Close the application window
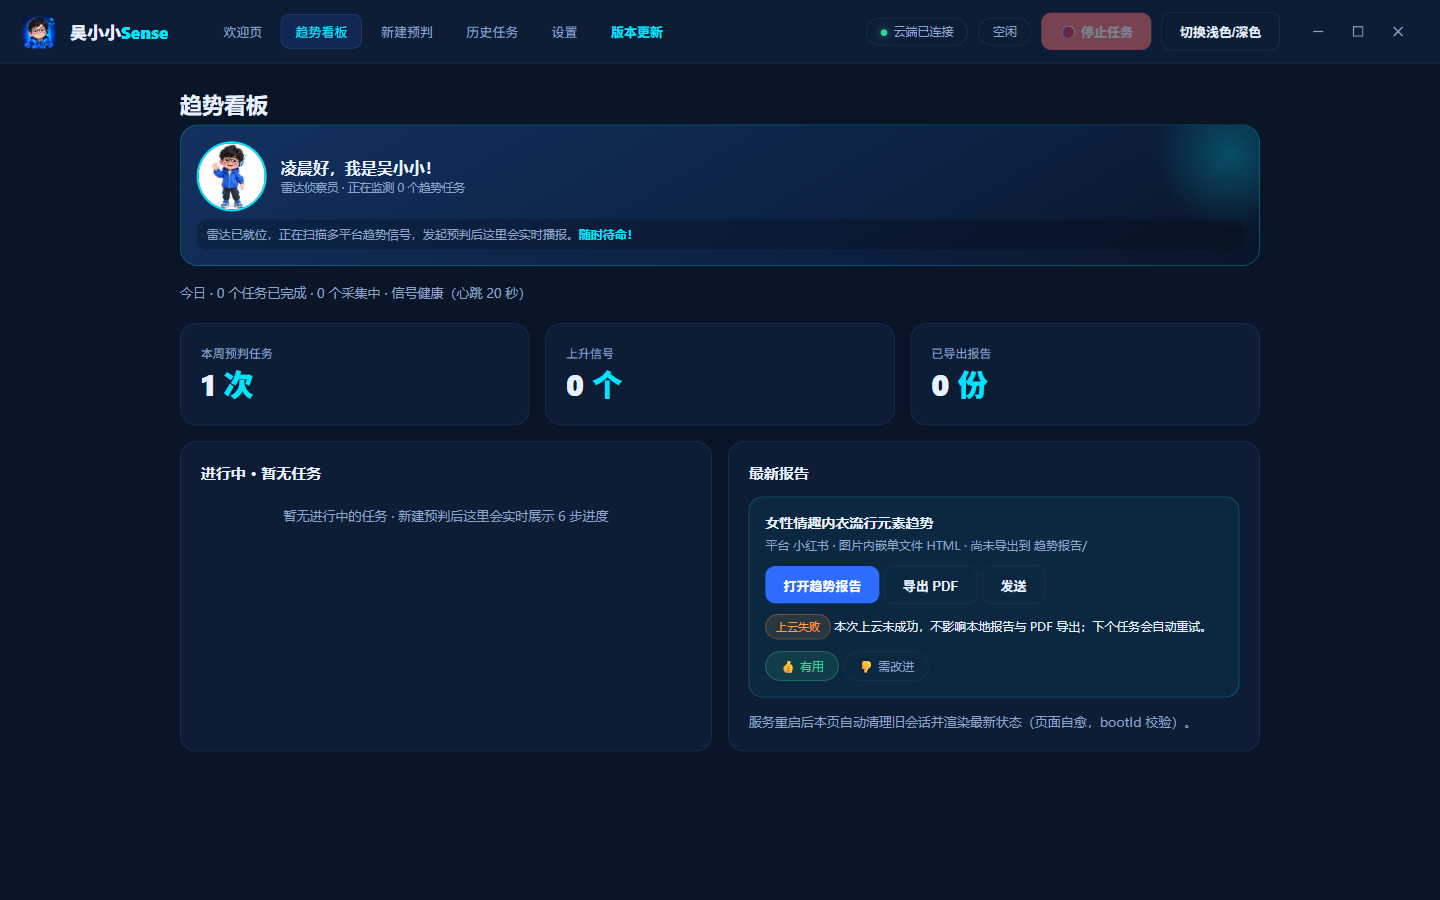 pyautogui.click(x=1398, y=32)
